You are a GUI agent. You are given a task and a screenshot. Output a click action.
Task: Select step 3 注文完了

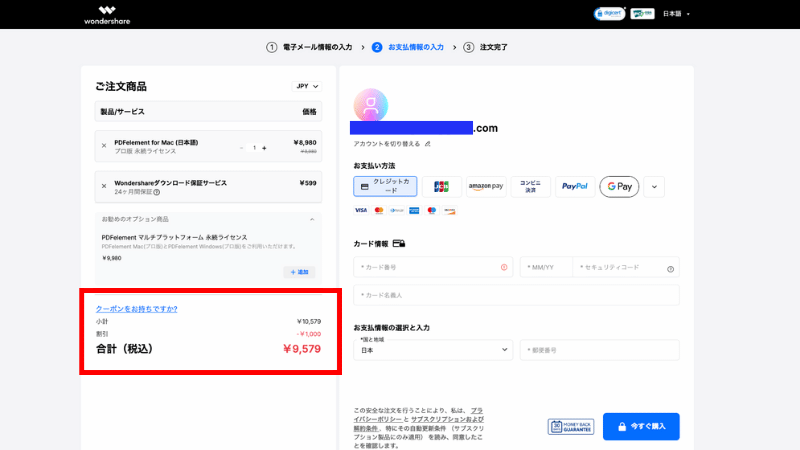tap(485, 47)
